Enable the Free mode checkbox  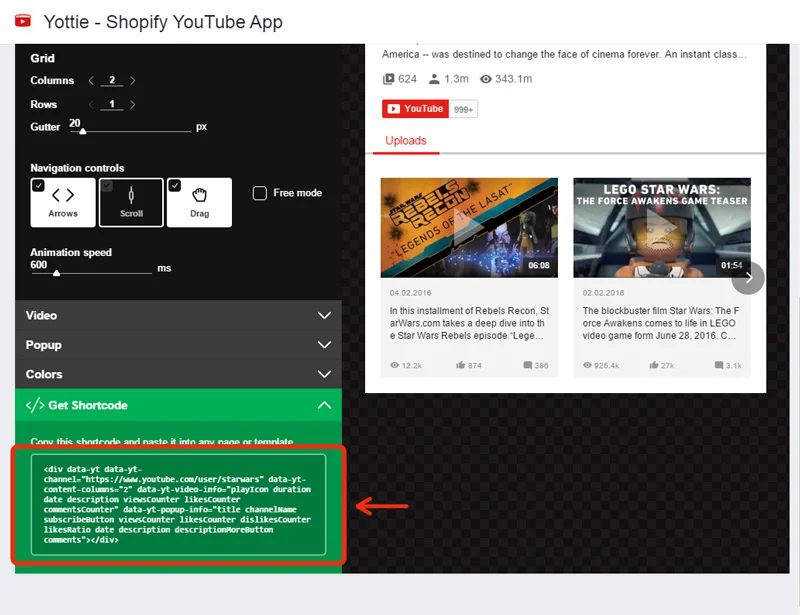click(x=260, y=193)
